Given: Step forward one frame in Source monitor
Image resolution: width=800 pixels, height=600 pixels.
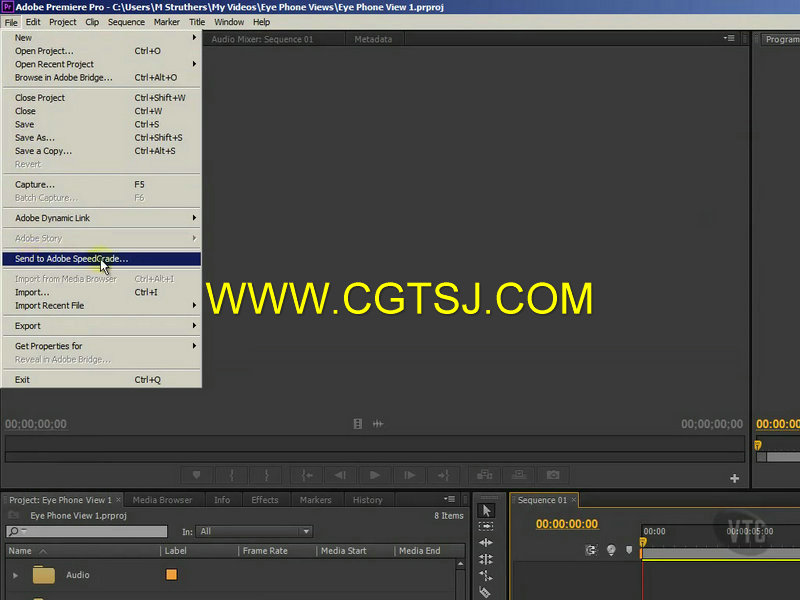Looking at the screenshot, I should [x=409, y=476].
